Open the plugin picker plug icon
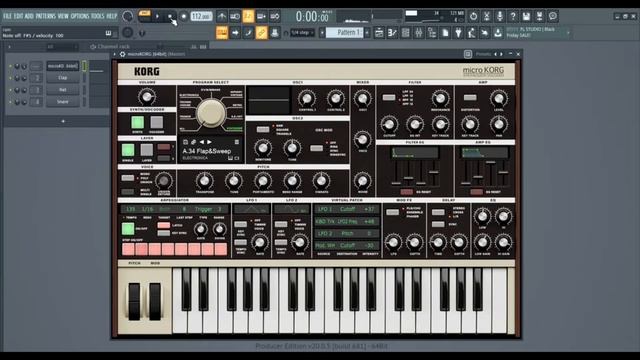The width and height of the screenshot is (640, 360). 458,33
